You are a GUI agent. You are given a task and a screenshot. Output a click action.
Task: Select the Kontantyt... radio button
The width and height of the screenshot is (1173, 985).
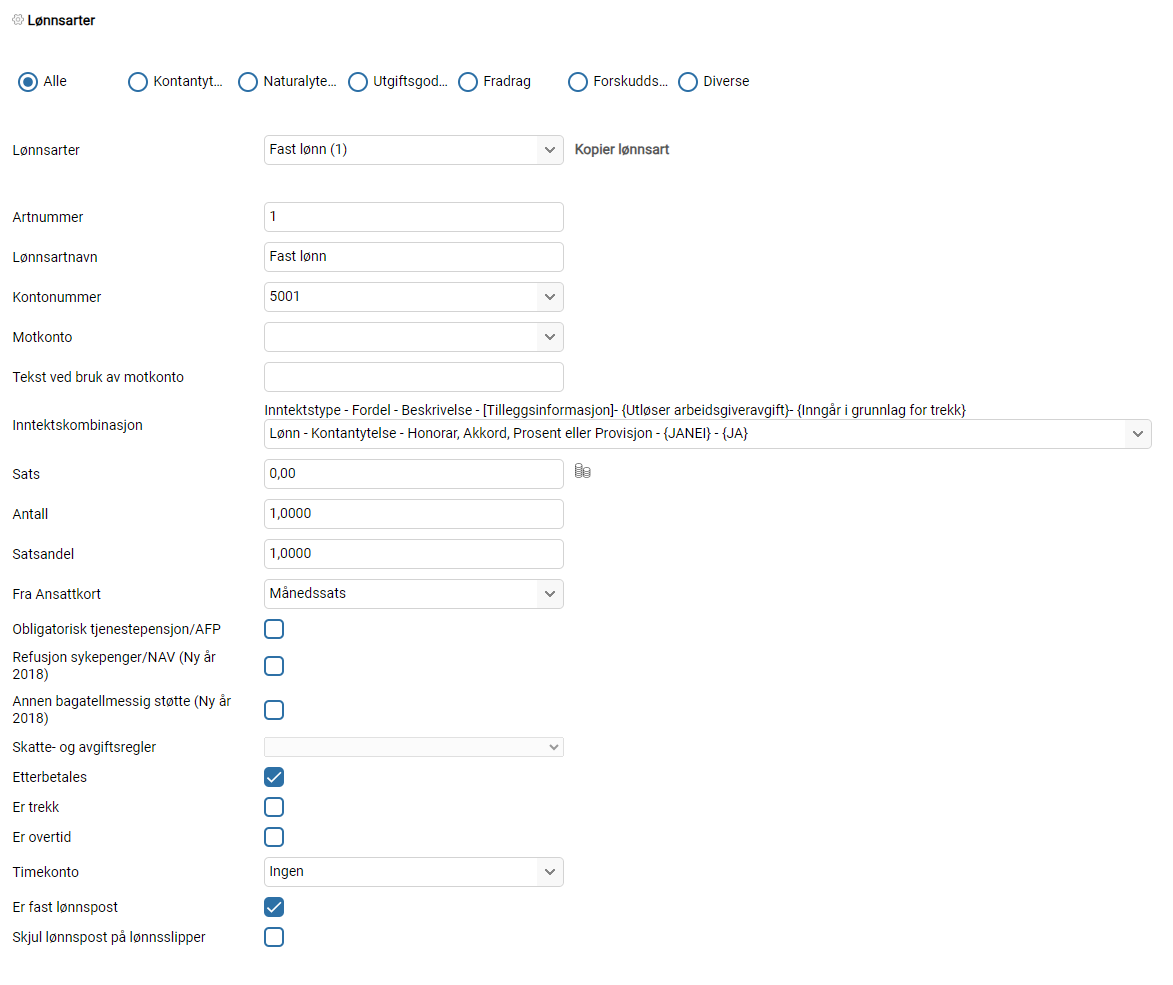[138, 82]
